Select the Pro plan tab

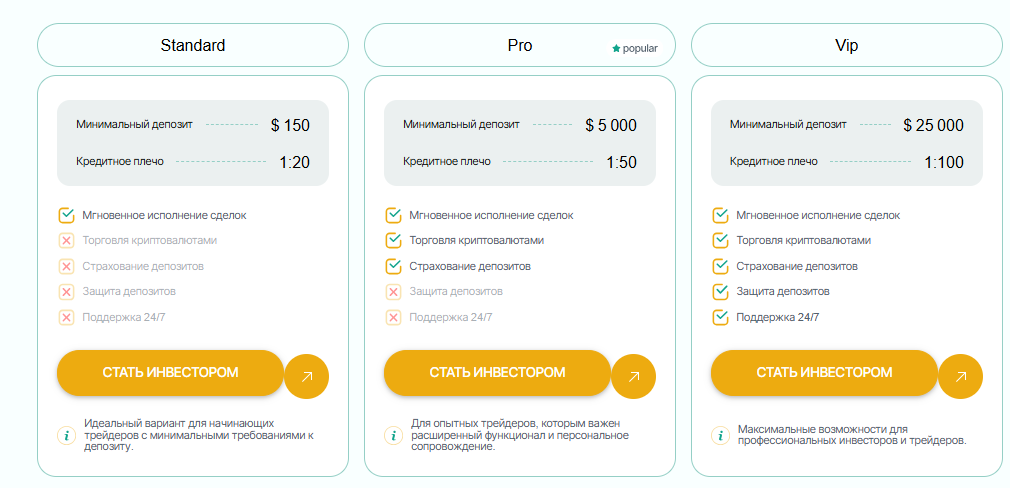coord(520,45)
